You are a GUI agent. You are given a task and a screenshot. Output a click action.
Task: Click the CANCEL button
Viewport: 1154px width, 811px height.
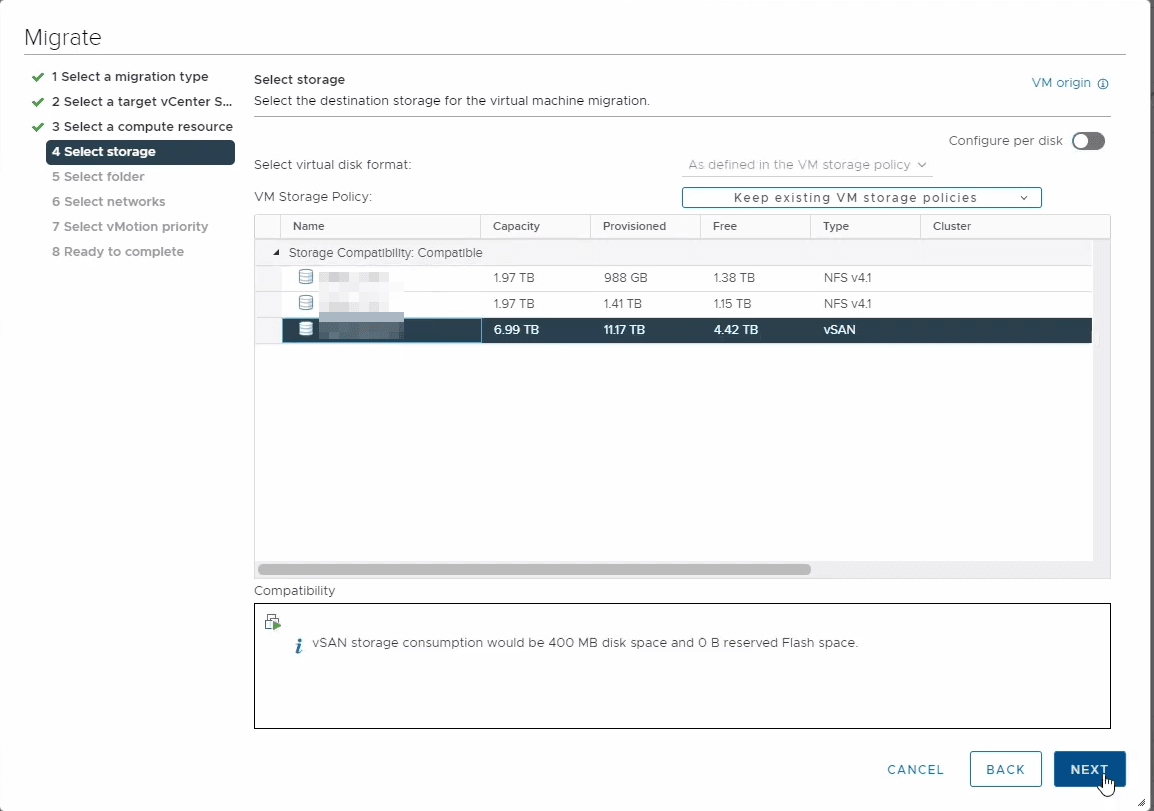point(915,770)
